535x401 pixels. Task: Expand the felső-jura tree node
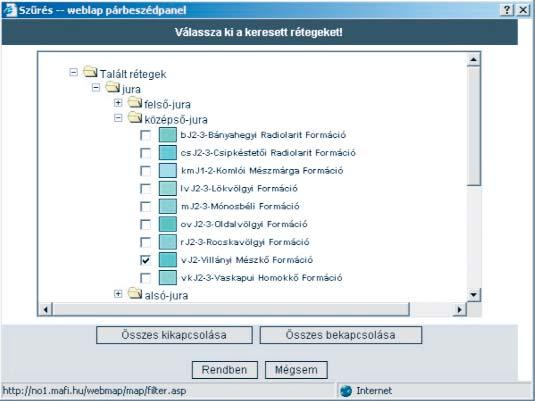(118, 103)
